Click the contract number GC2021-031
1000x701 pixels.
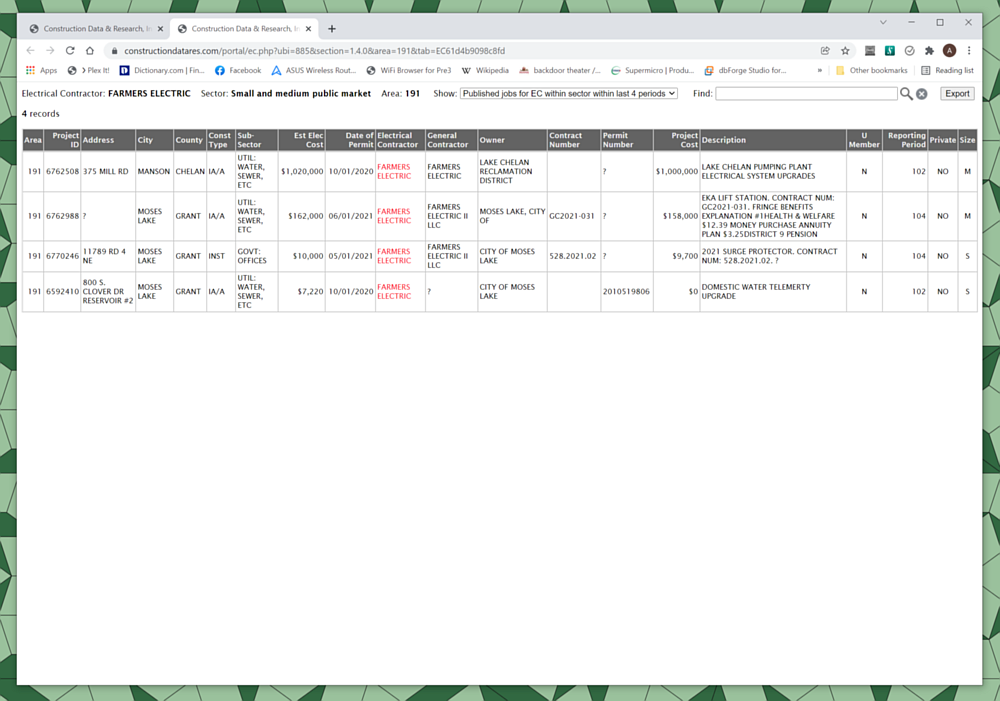[571, 216]
